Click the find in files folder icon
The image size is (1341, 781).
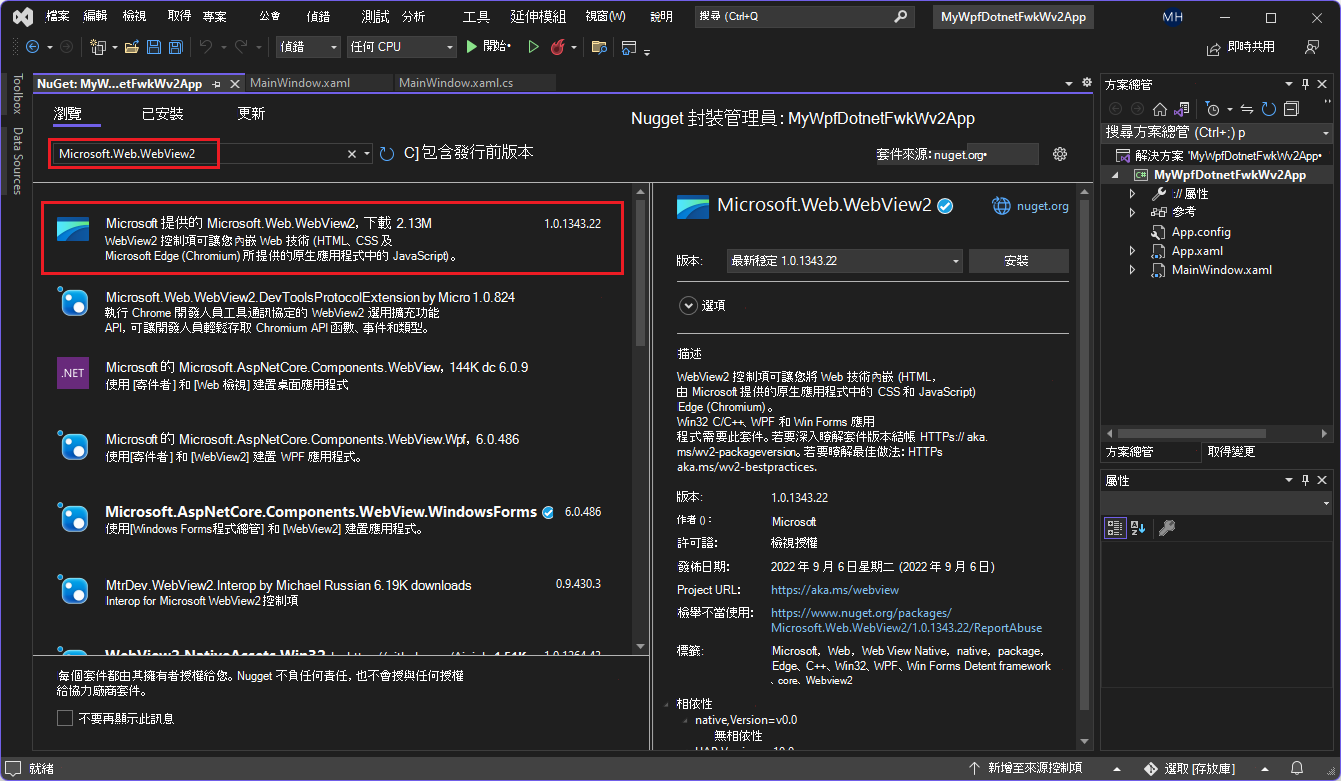[x=599, y=47]
